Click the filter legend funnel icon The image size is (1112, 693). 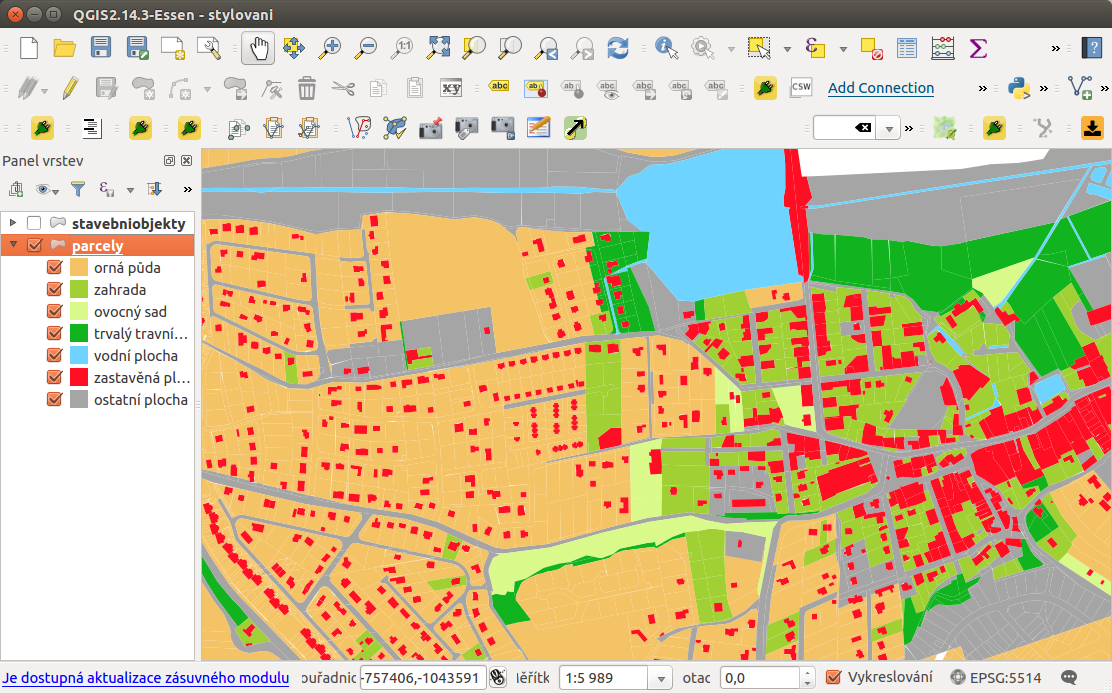[x=78, y=189]
